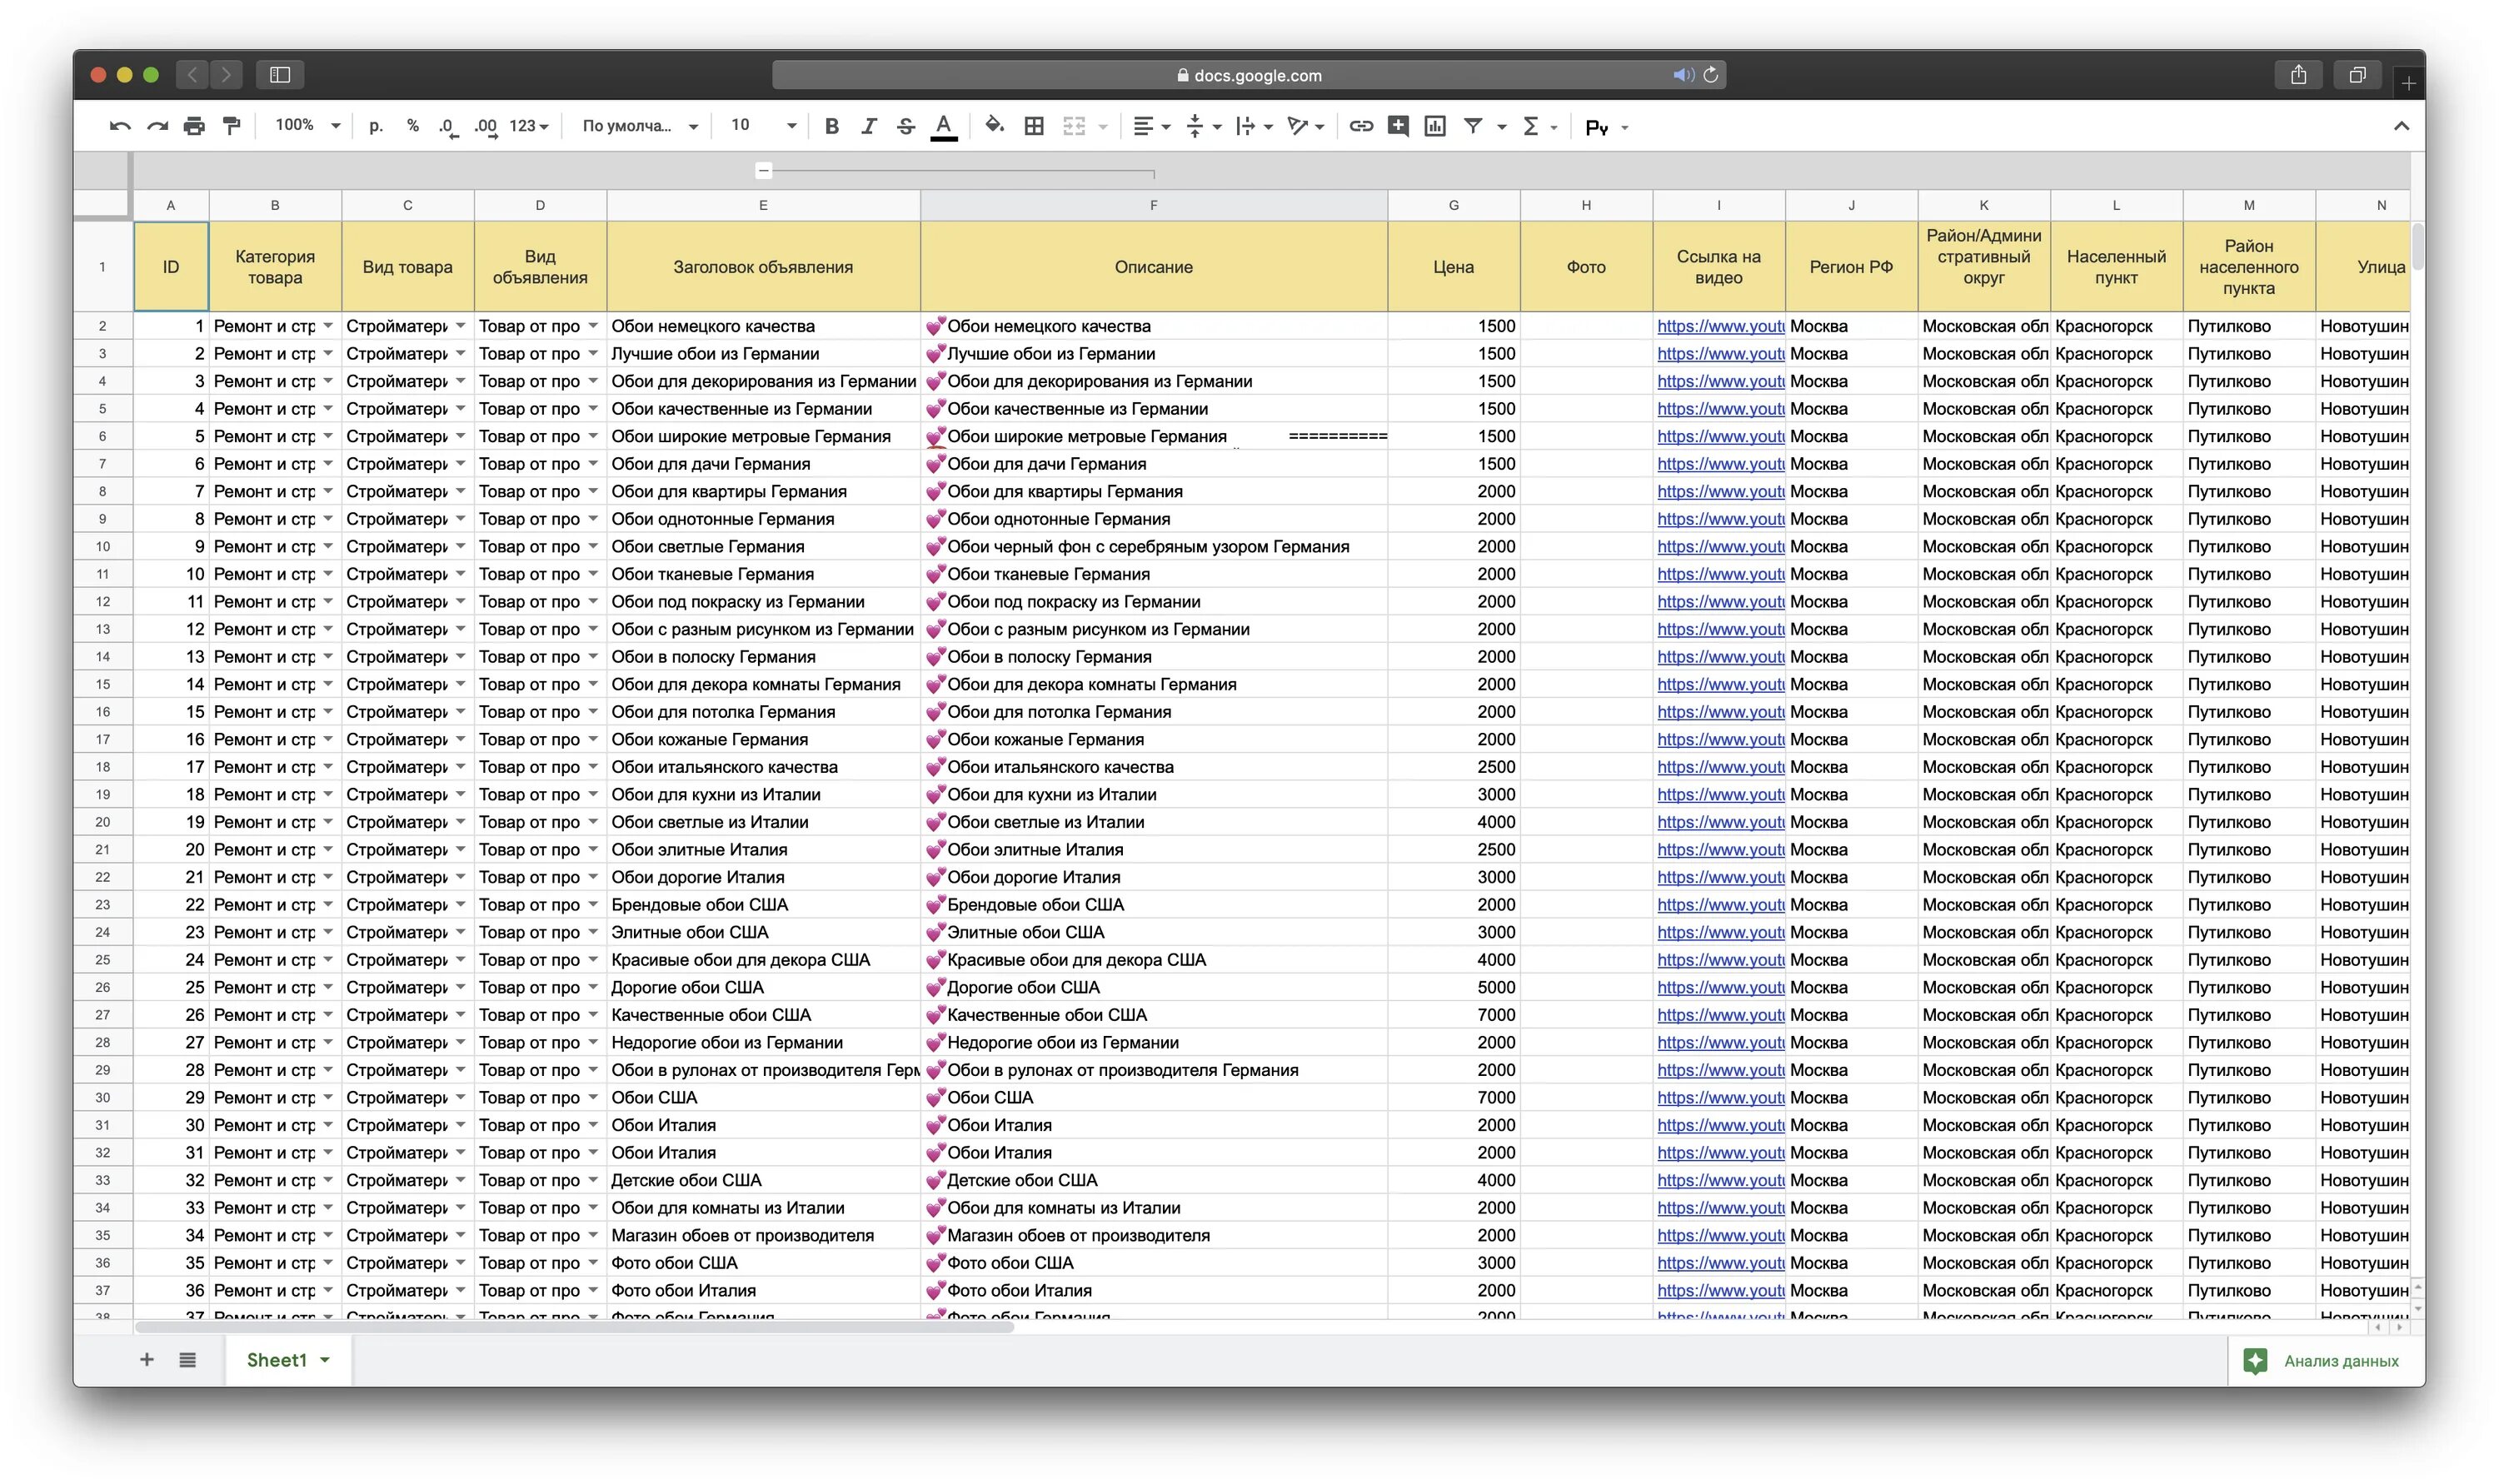This screenshot has width=2499, height=1484.
Task: Open text color picker
Action: [x=943, y=127]
